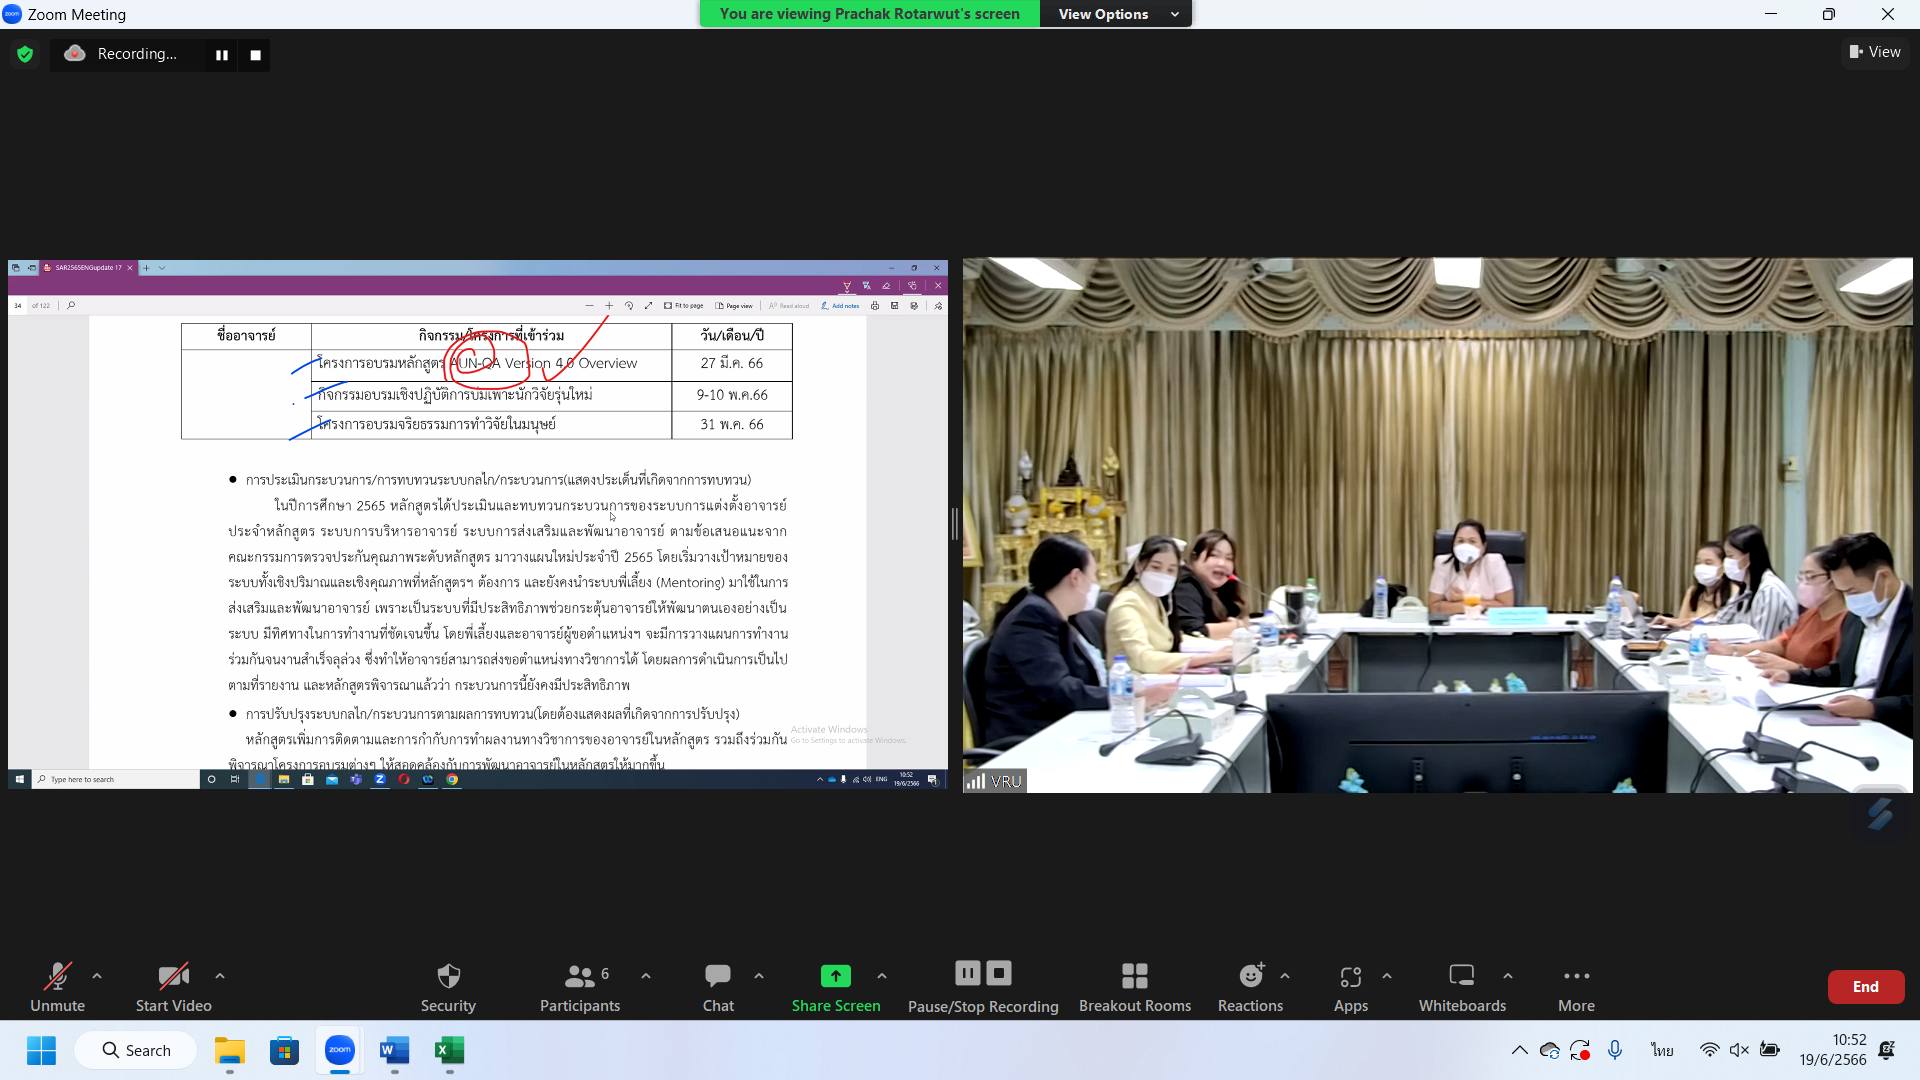The height and width of the screenshot is (1080, 1920).
Task: Start Video camera toggle
Action: coord(173,976)
